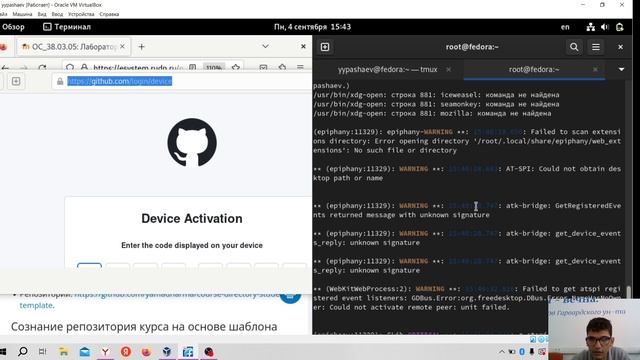This screenshot has width=640, height=360.
Task: Click the Firefox reload button
Action: coord(42,67)
